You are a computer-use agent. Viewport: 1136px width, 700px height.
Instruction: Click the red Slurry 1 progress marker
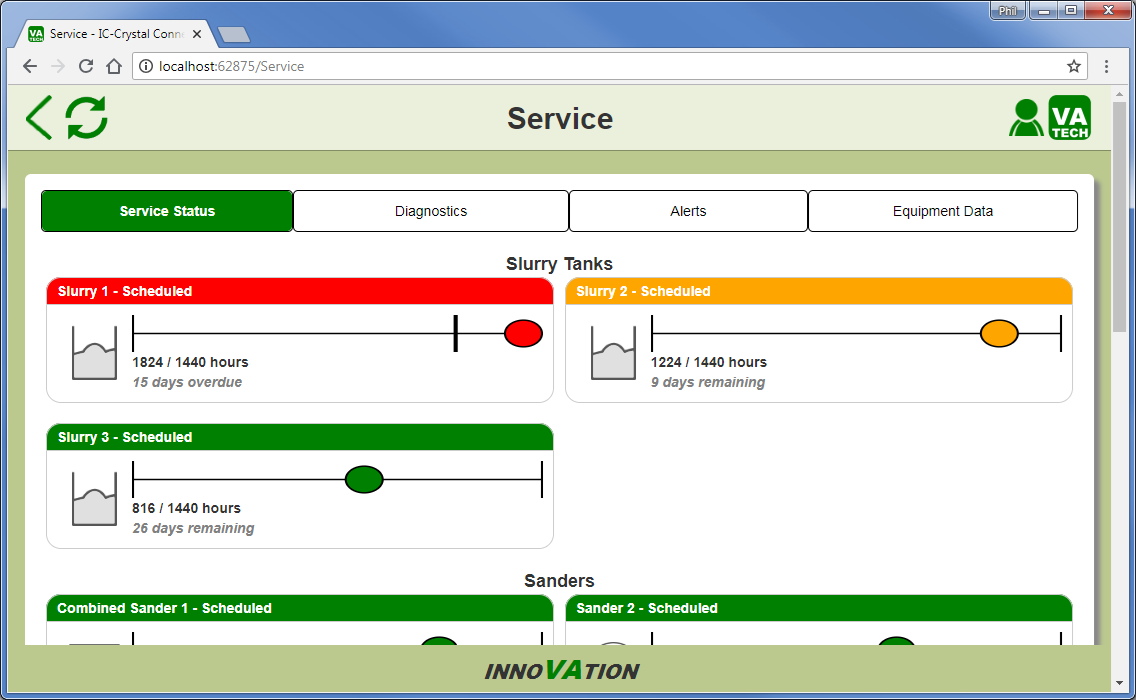click(523, 334)
